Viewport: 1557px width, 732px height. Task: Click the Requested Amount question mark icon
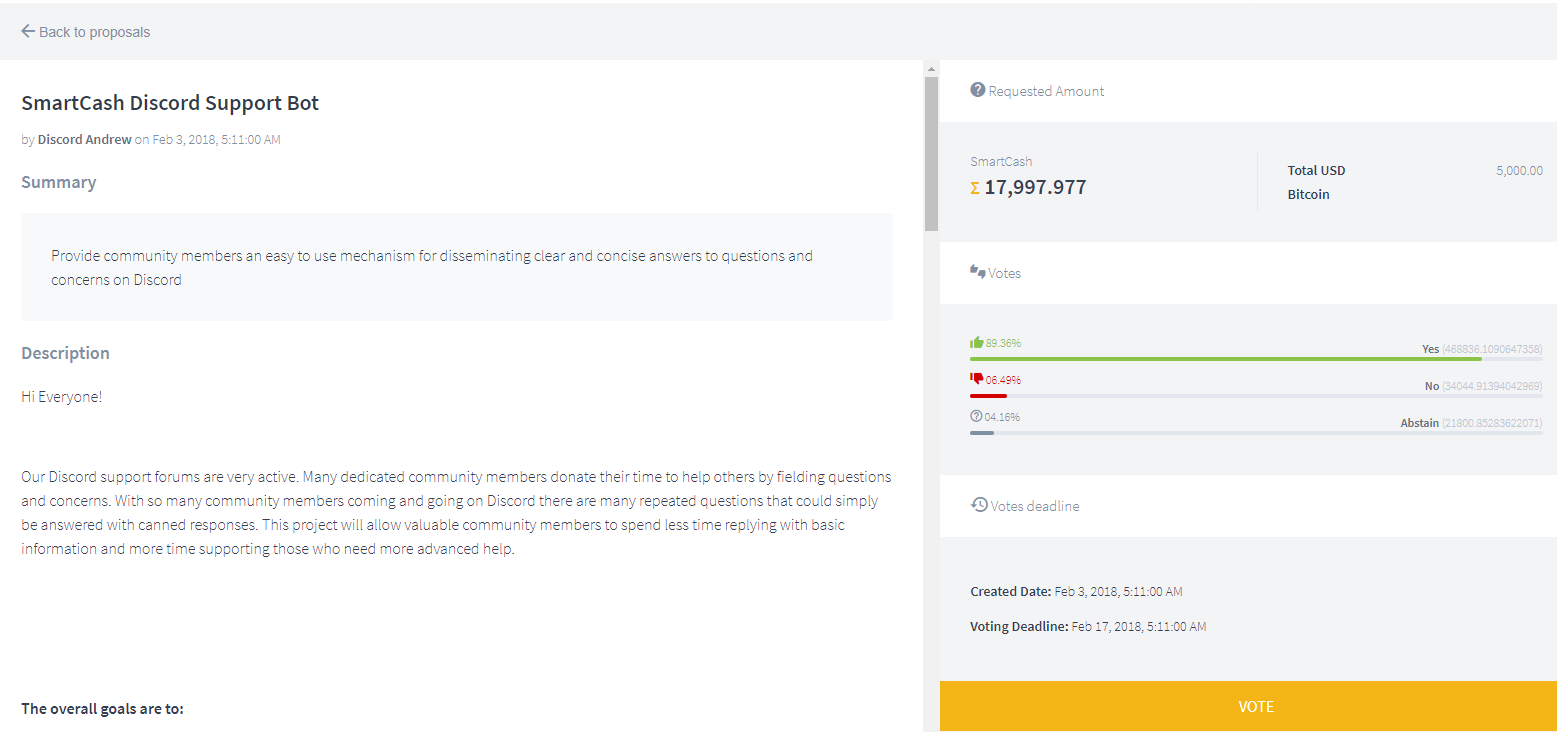pos(978,90)
